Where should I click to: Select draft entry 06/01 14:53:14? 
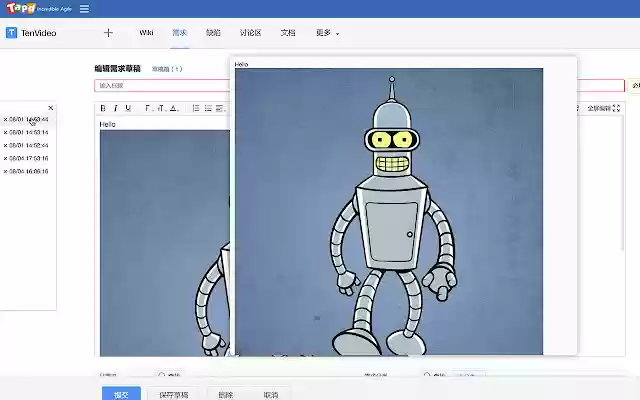tap(29, 133)
